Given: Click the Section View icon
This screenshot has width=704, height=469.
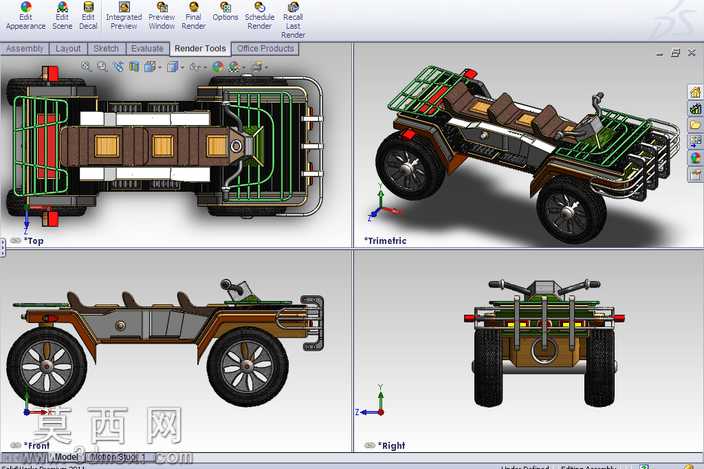Looking at the screenshot, I should tap(134, 67).
